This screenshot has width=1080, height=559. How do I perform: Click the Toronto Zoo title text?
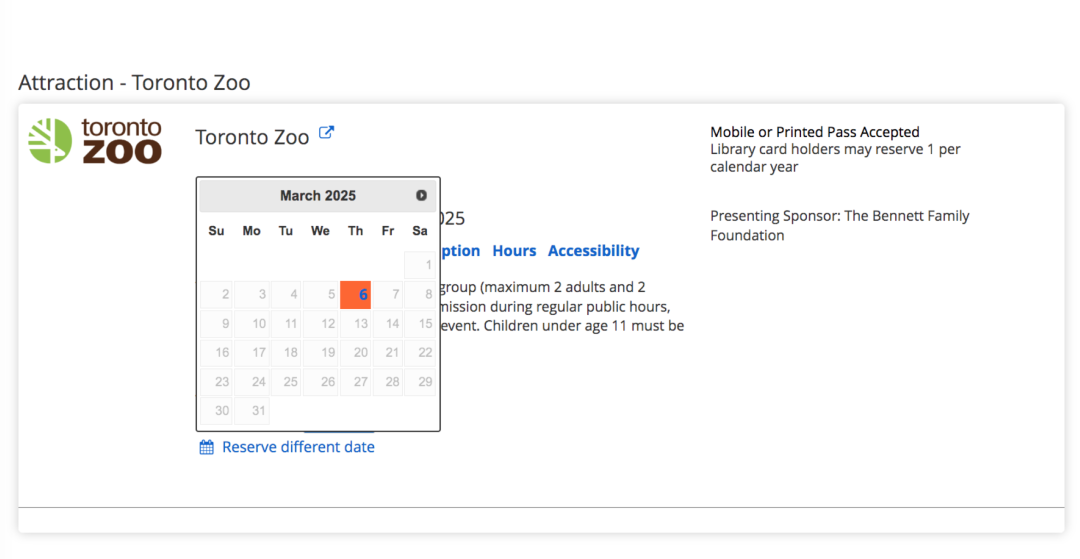[x=252, y=137]
